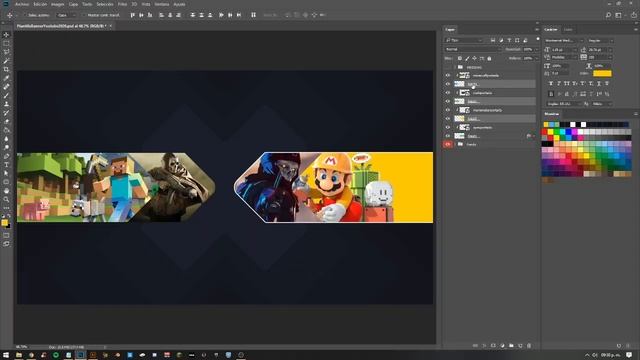
Task: Click the lock image pixels brush icon
Action: [x=467, y=58]
